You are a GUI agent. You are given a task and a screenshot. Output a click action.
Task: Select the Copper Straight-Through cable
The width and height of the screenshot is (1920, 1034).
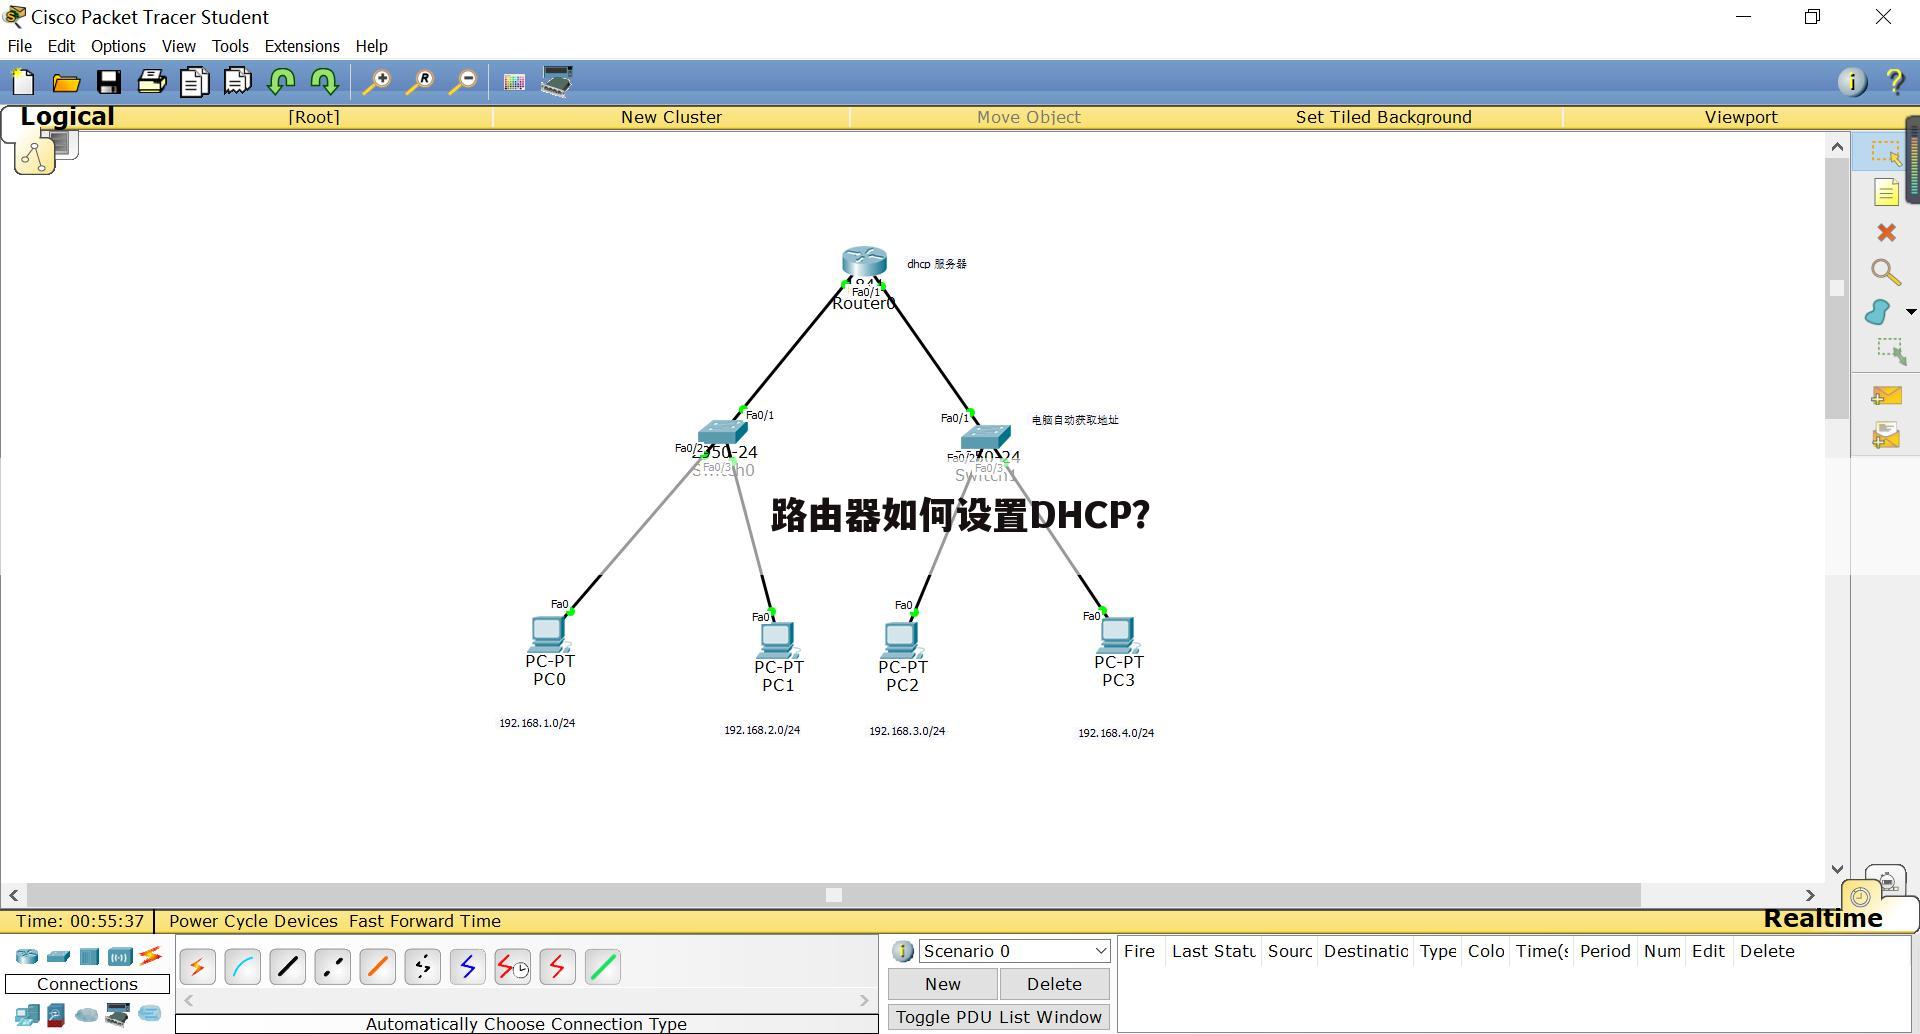(287, 967)
